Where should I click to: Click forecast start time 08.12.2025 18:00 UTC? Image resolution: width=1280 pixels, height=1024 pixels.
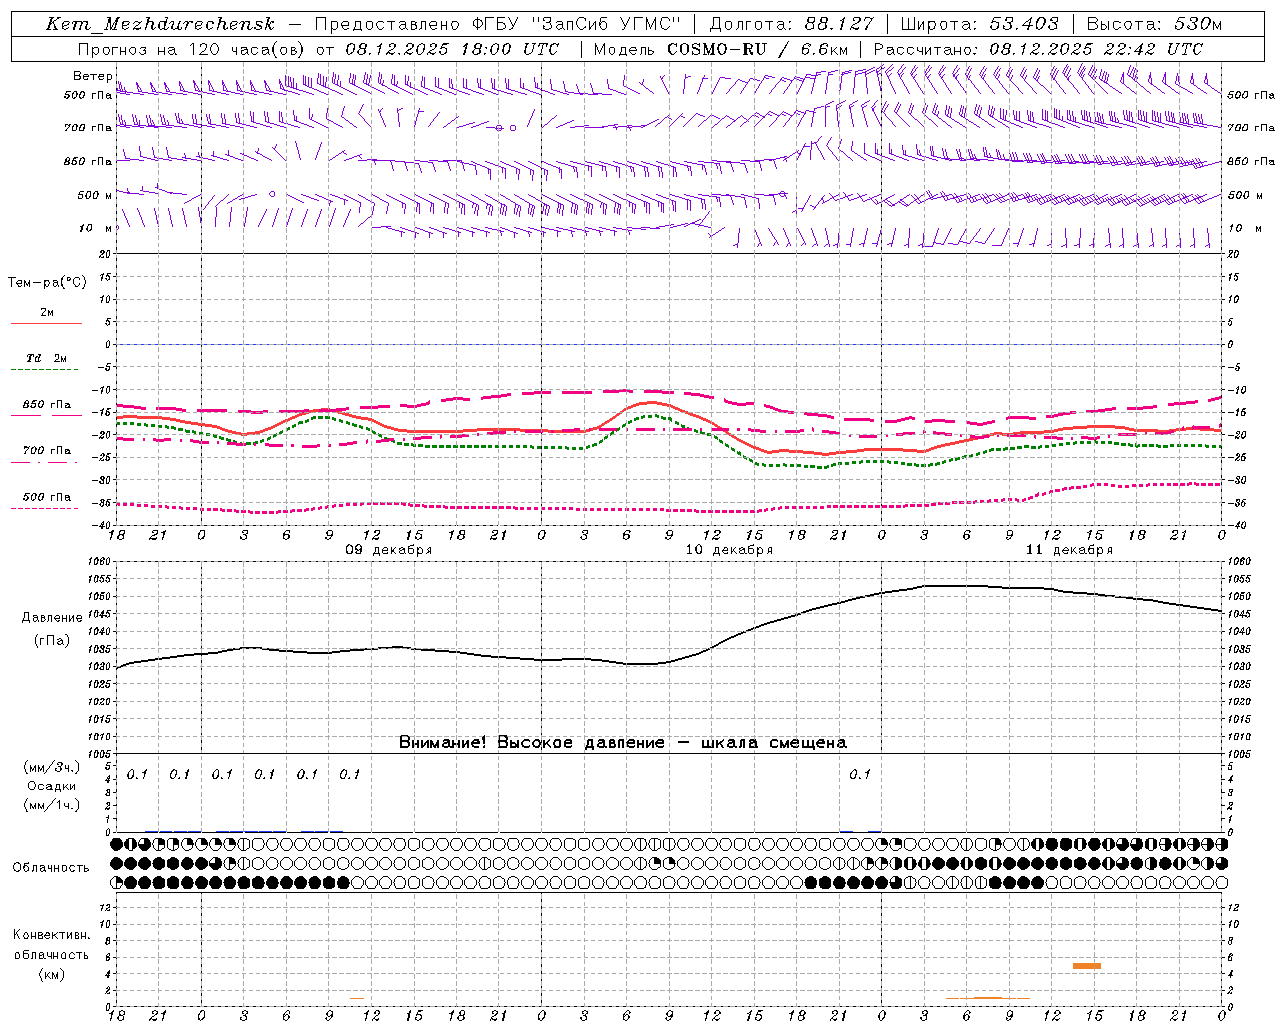tap(452, 49)
